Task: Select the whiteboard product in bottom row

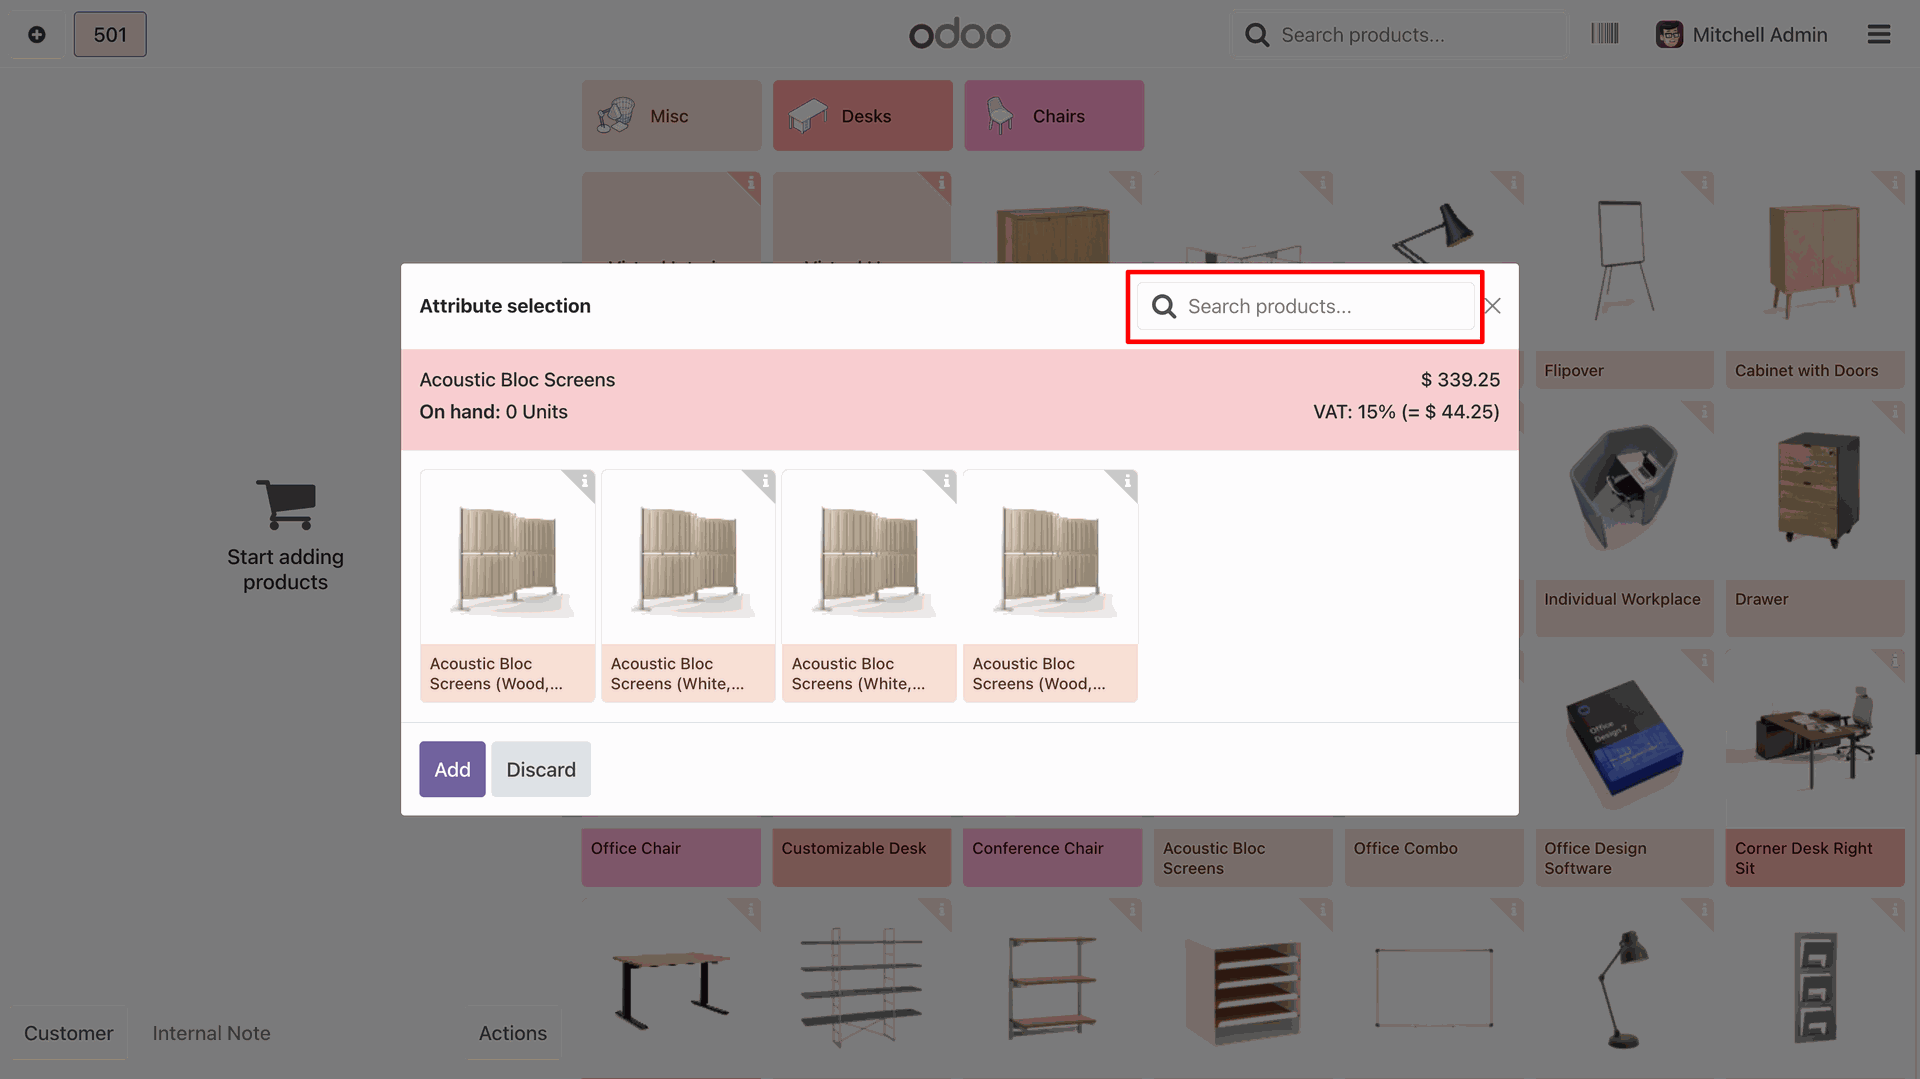Action: (1433, 988)
